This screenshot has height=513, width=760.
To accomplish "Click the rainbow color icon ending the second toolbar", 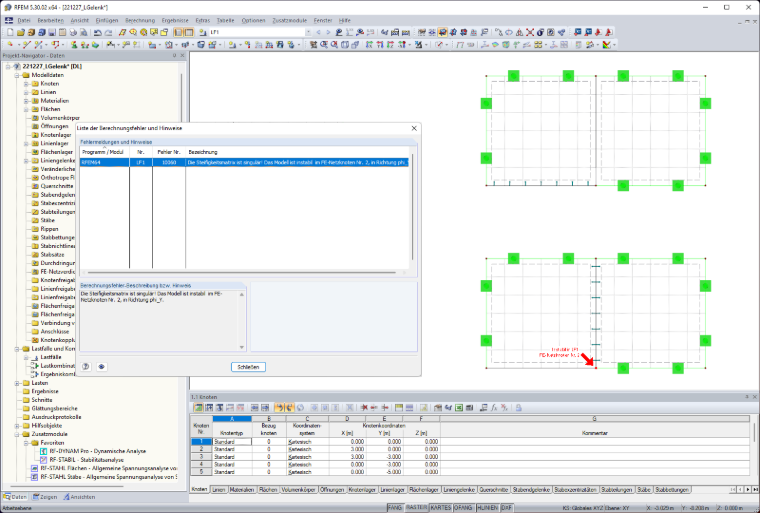I will [606, 45].
